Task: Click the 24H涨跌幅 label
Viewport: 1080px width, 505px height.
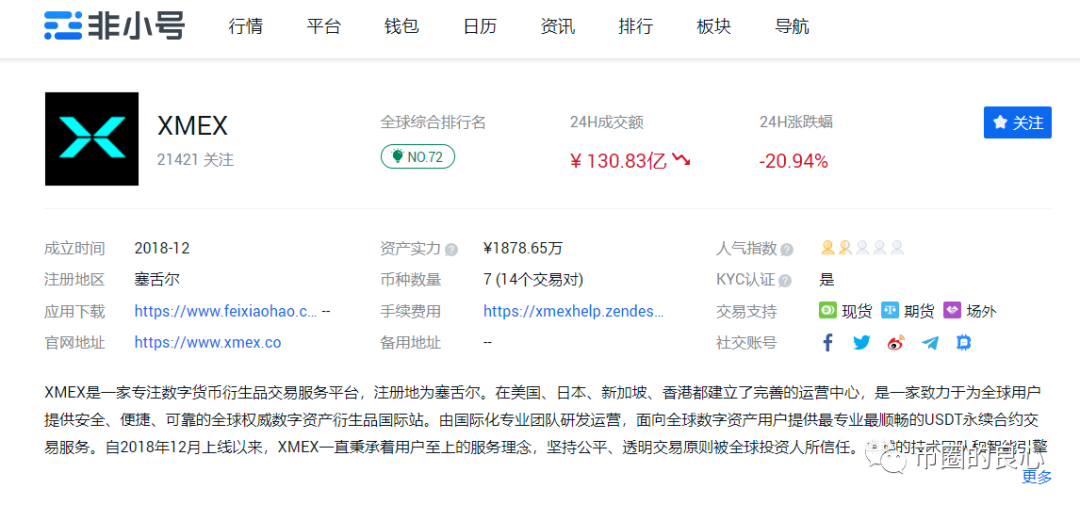Action: click(x=796, y=123)
